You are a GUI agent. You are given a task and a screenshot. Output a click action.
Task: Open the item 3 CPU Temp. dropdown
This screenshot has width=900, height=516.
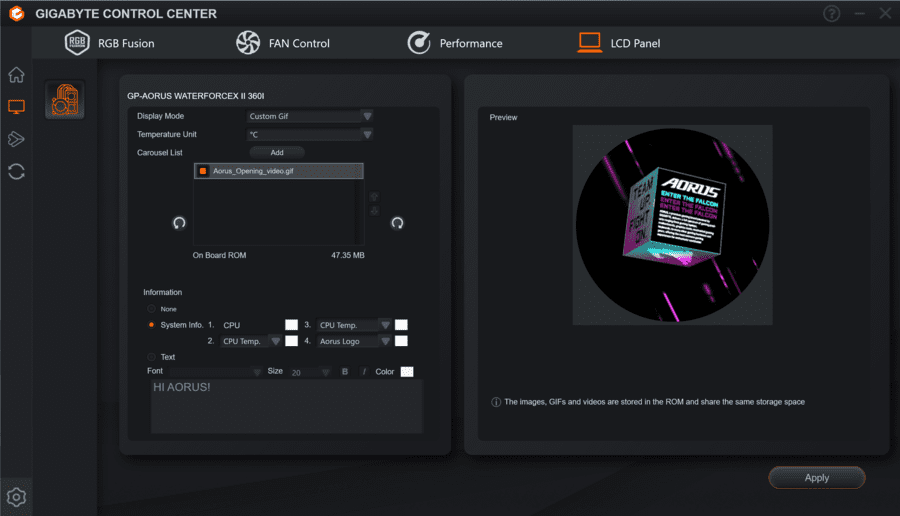tap(355, 325)
